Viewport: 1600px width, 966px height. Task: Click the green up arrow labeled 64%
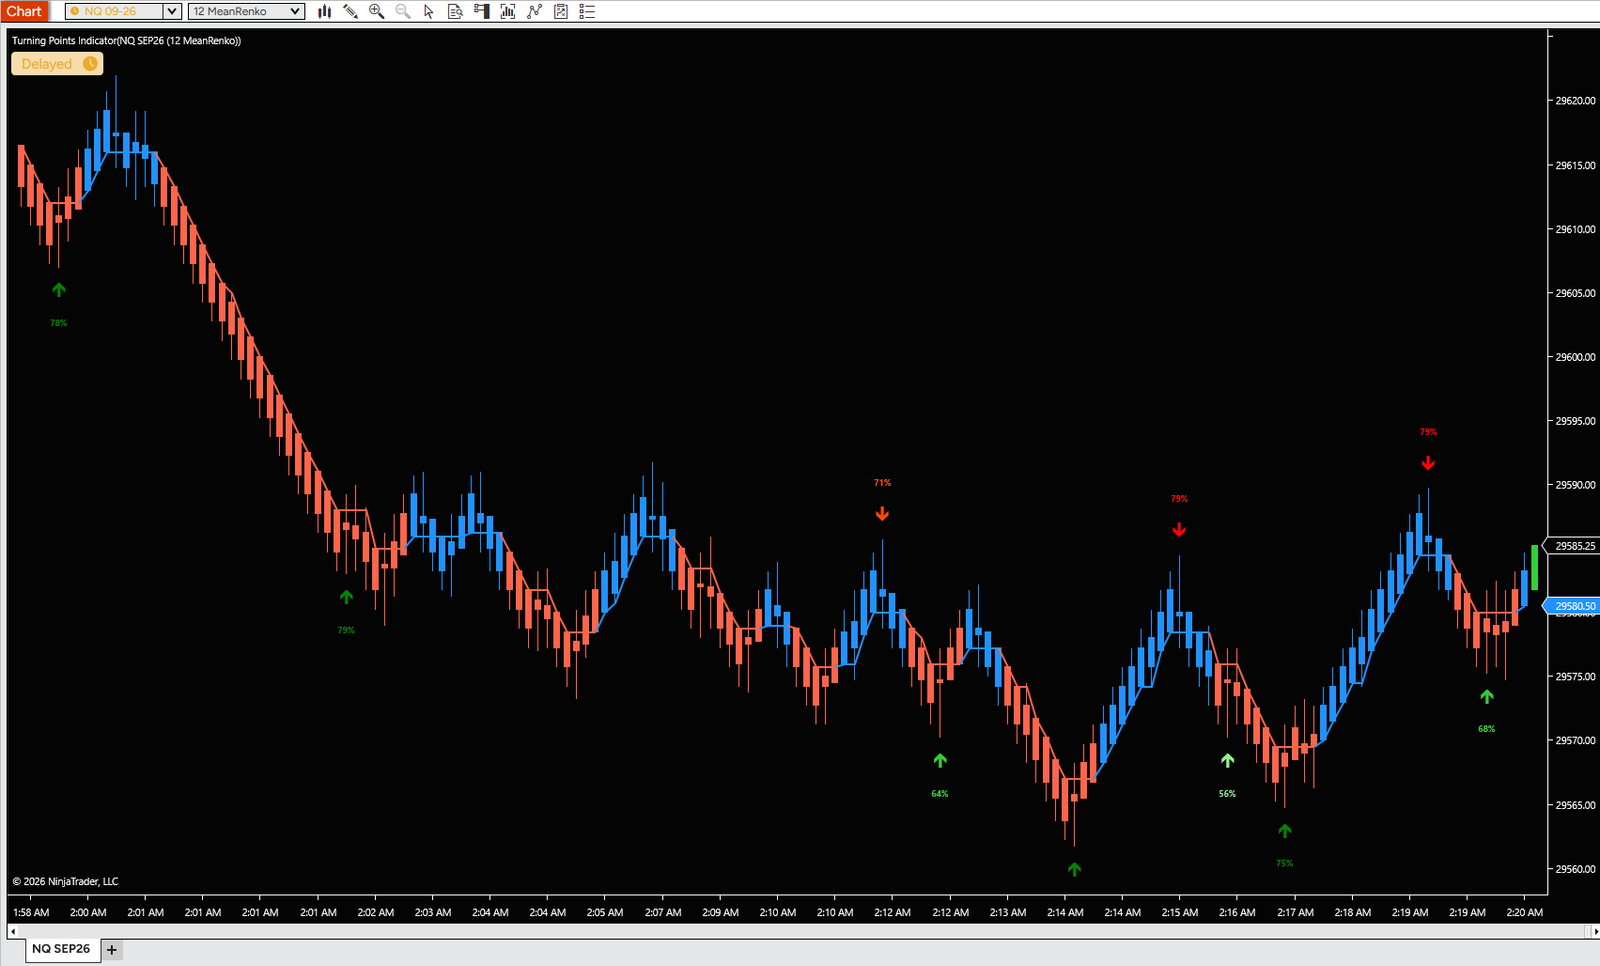tap(940, 760)
